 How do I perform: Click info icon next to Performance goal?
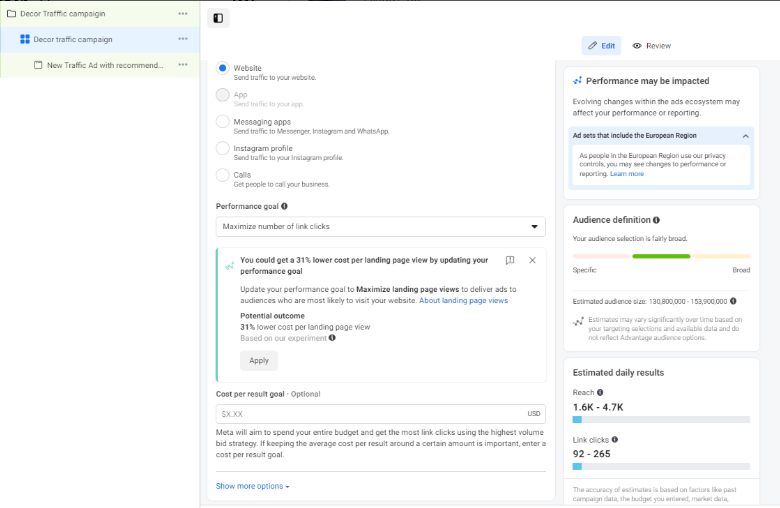(x=284, y=206)
